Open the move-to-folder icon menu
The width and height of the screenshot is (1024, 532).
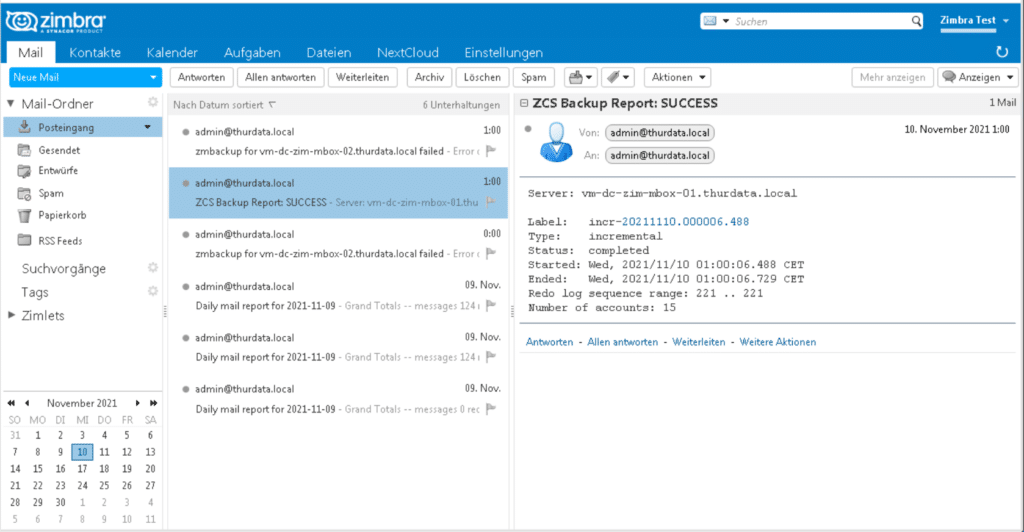coord(580,77)
